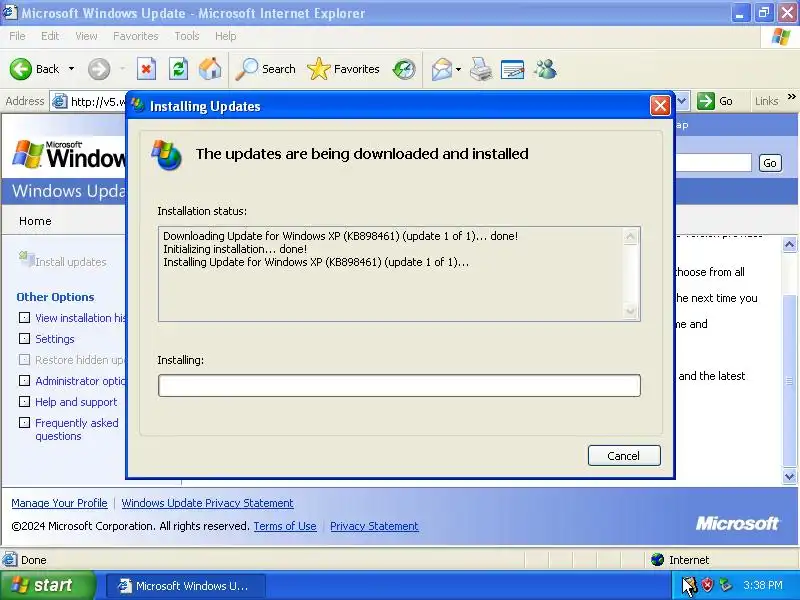Click the Windows Update tray icon
This screenshot has height=600, width=800.
(689, 586)
